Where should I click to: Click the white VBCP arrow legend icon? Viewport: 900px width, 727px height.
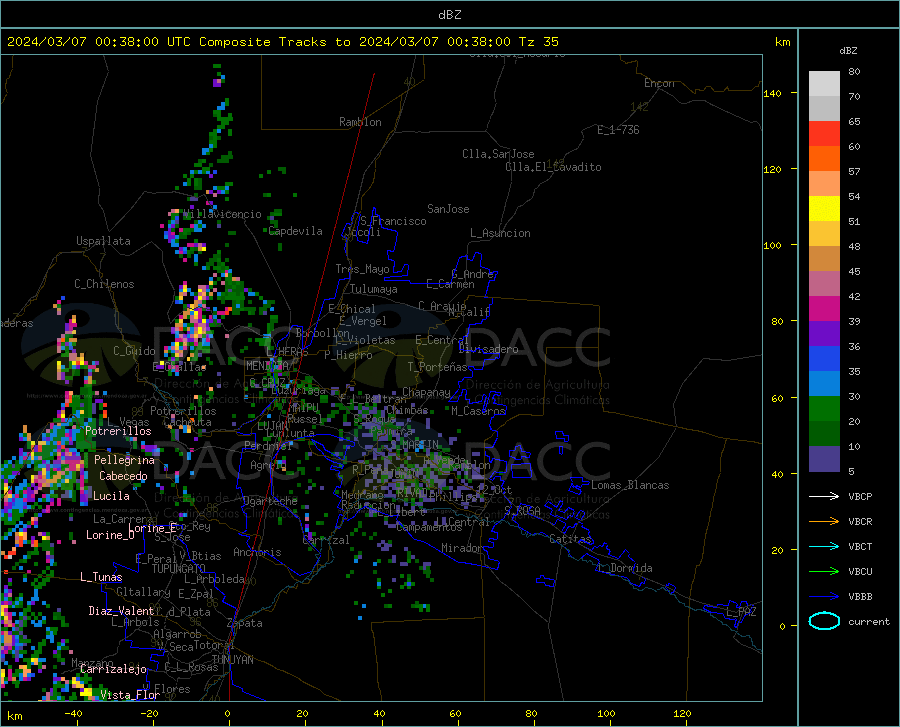point(824,496)
